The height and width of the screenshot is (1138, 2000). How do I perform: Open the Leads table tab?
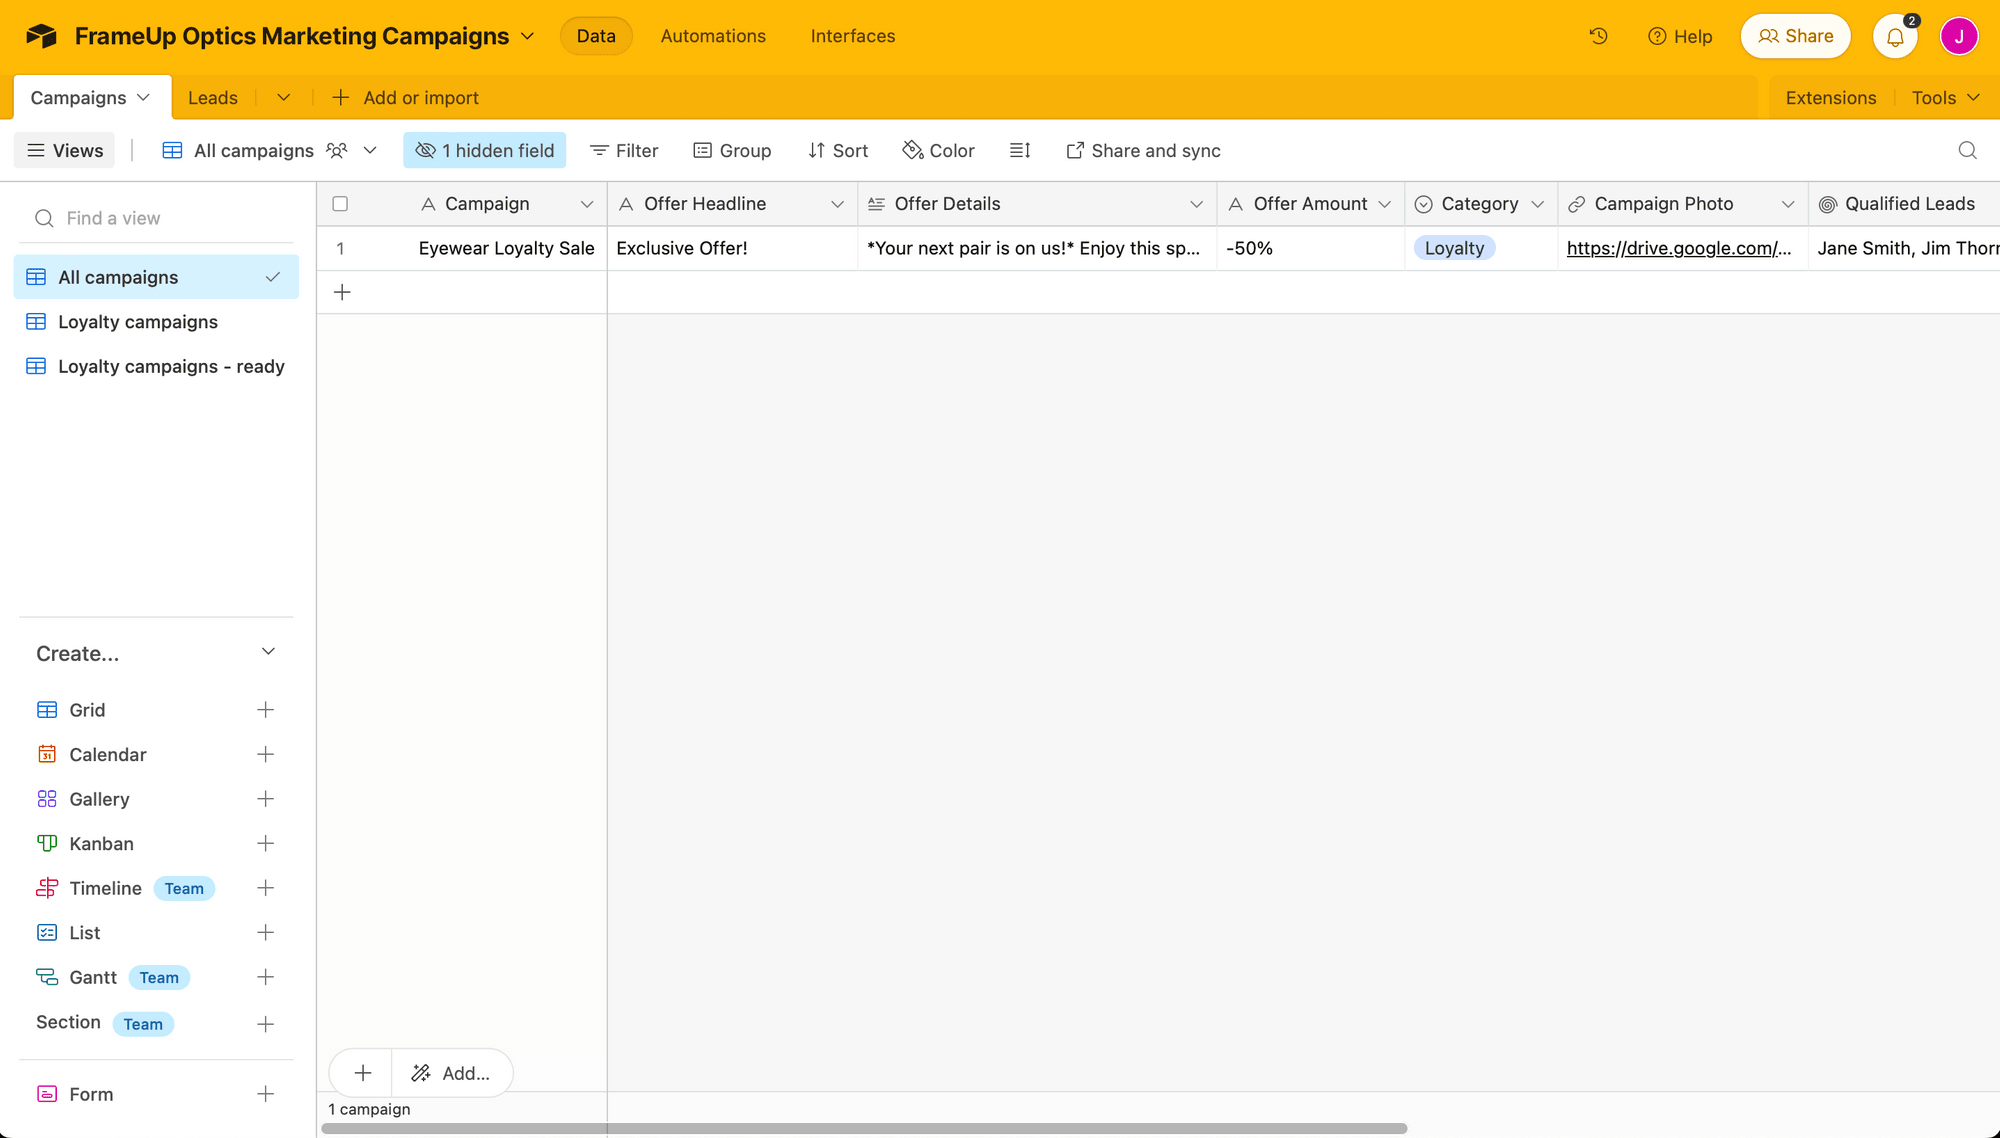[212, 97]
